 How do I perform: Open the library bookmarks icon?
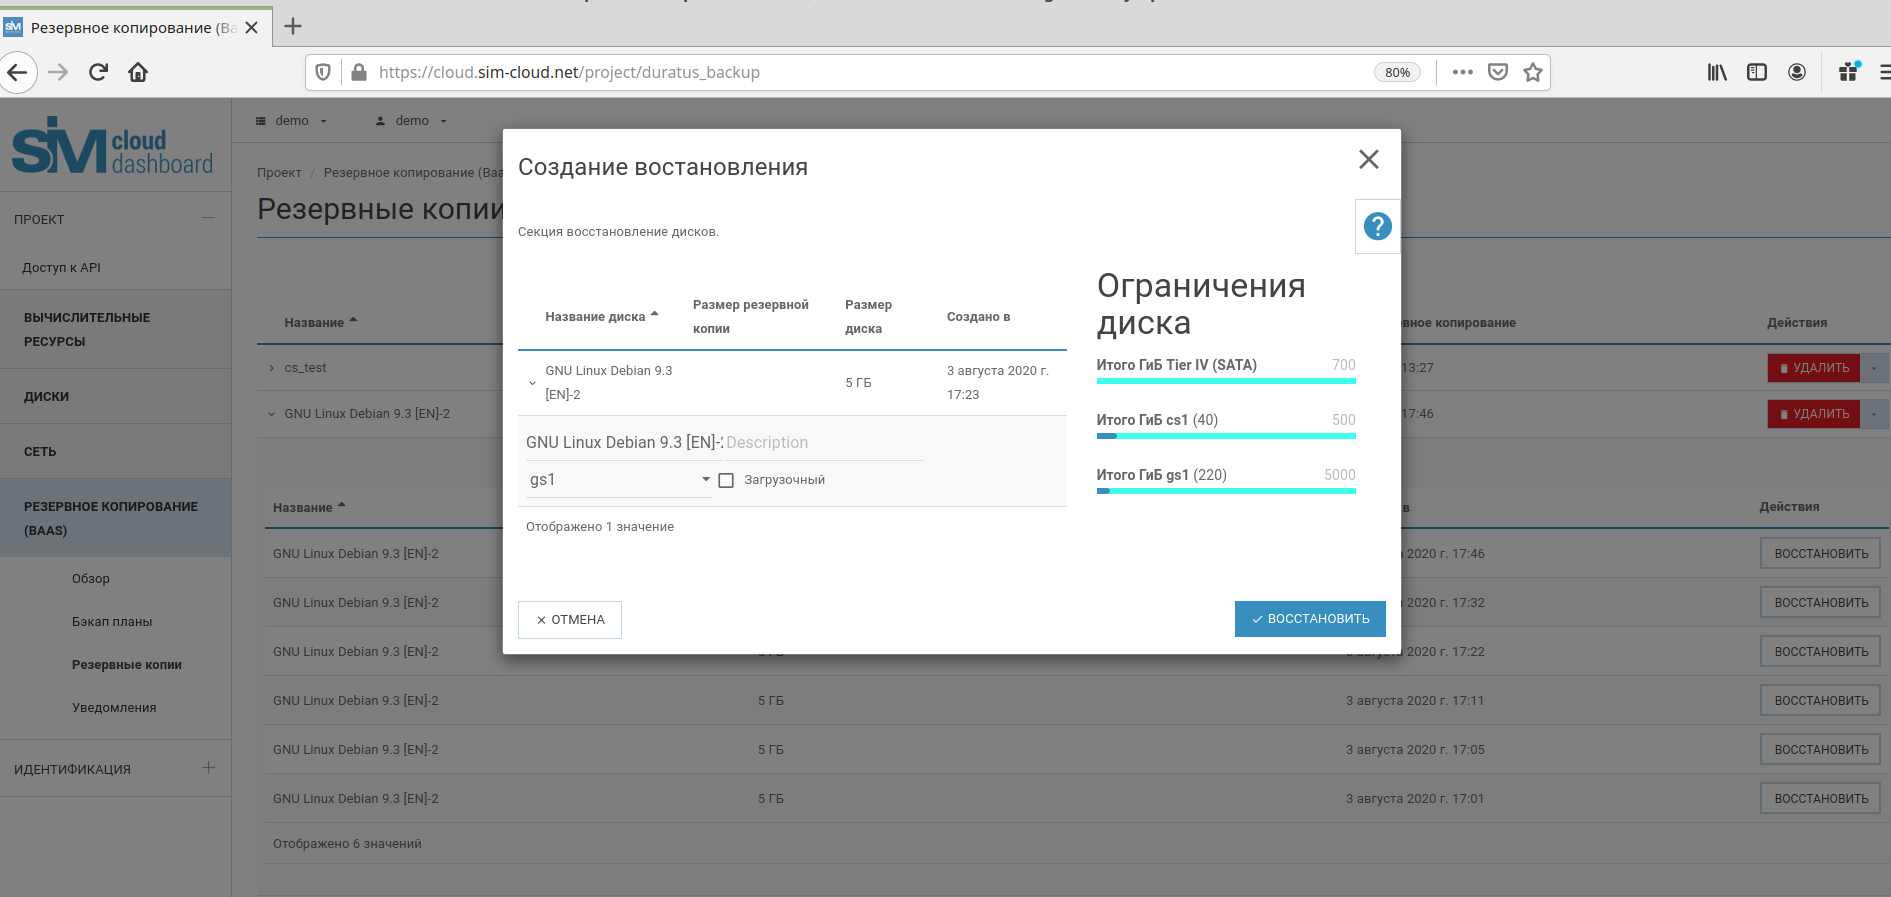pos(1716,72)
